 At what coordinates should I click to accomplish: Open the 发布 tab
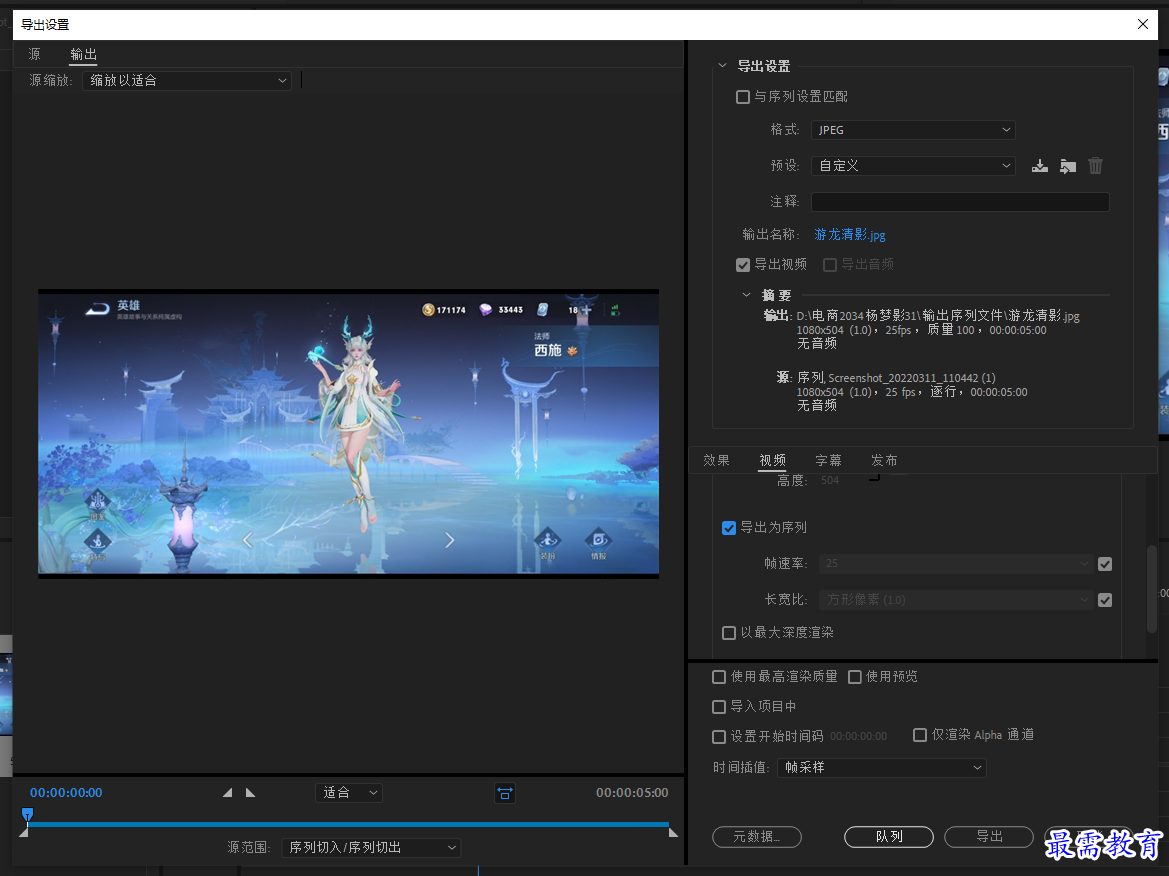click(x=884, y=460)
